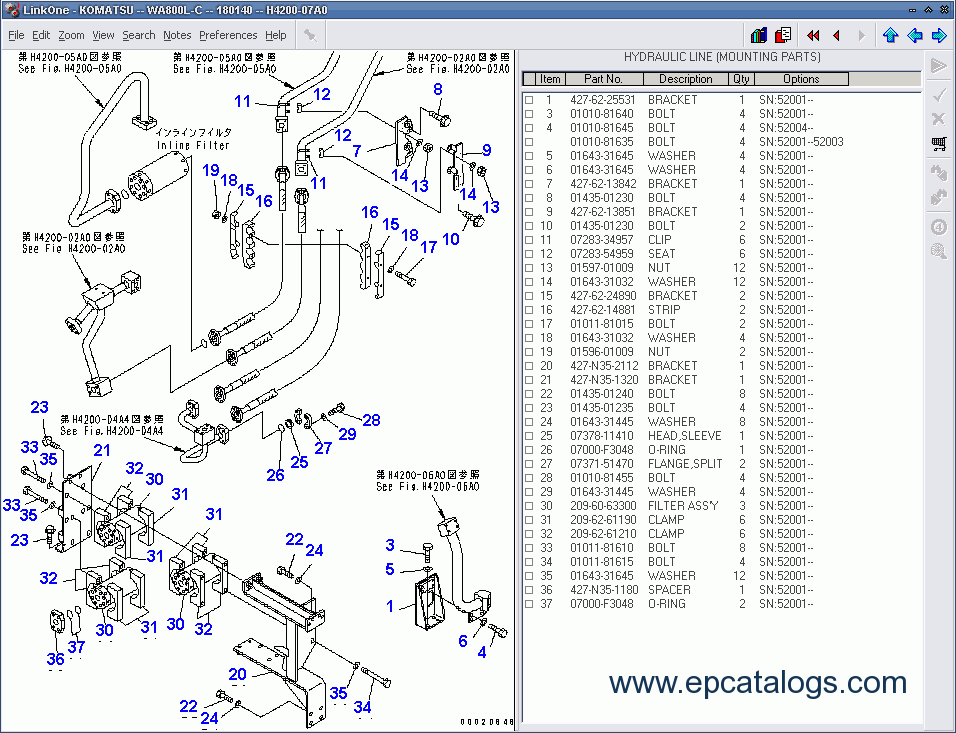Sort by the Description column header
Screen dimensions: 956x733
coord(686,79)
